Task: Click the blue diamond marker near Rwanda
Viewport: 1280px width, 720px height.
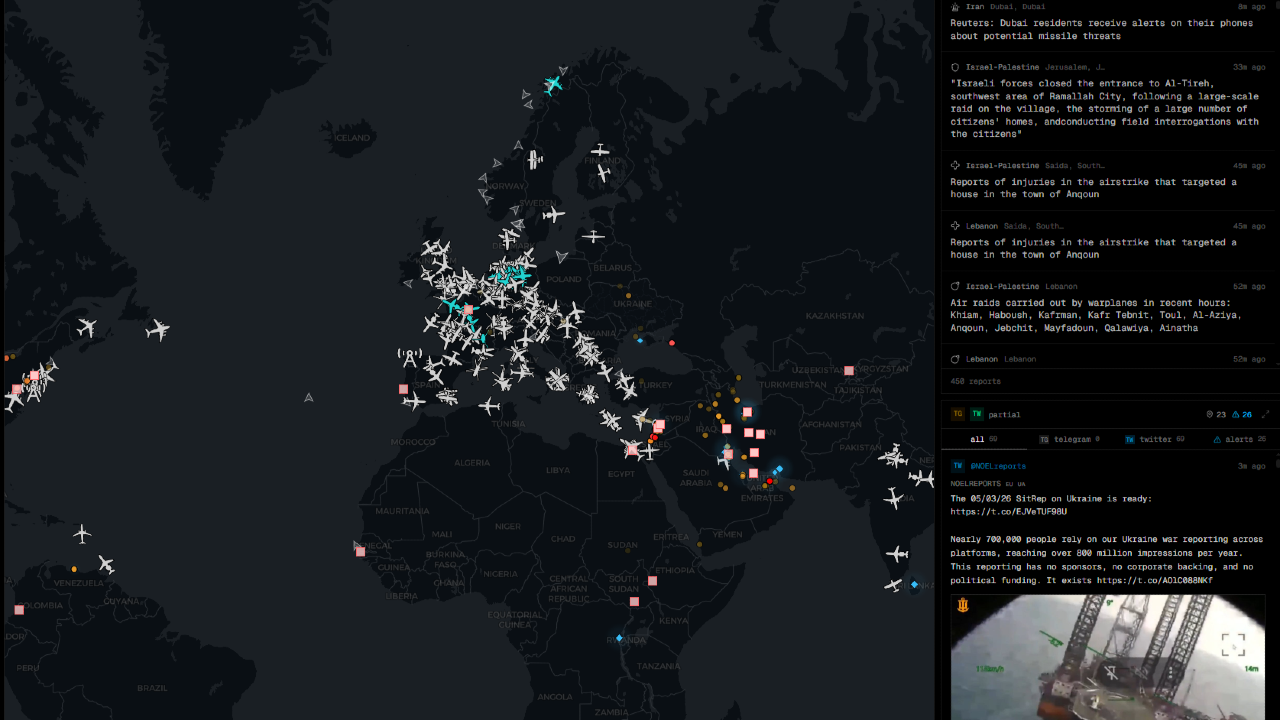Action: 619,638
